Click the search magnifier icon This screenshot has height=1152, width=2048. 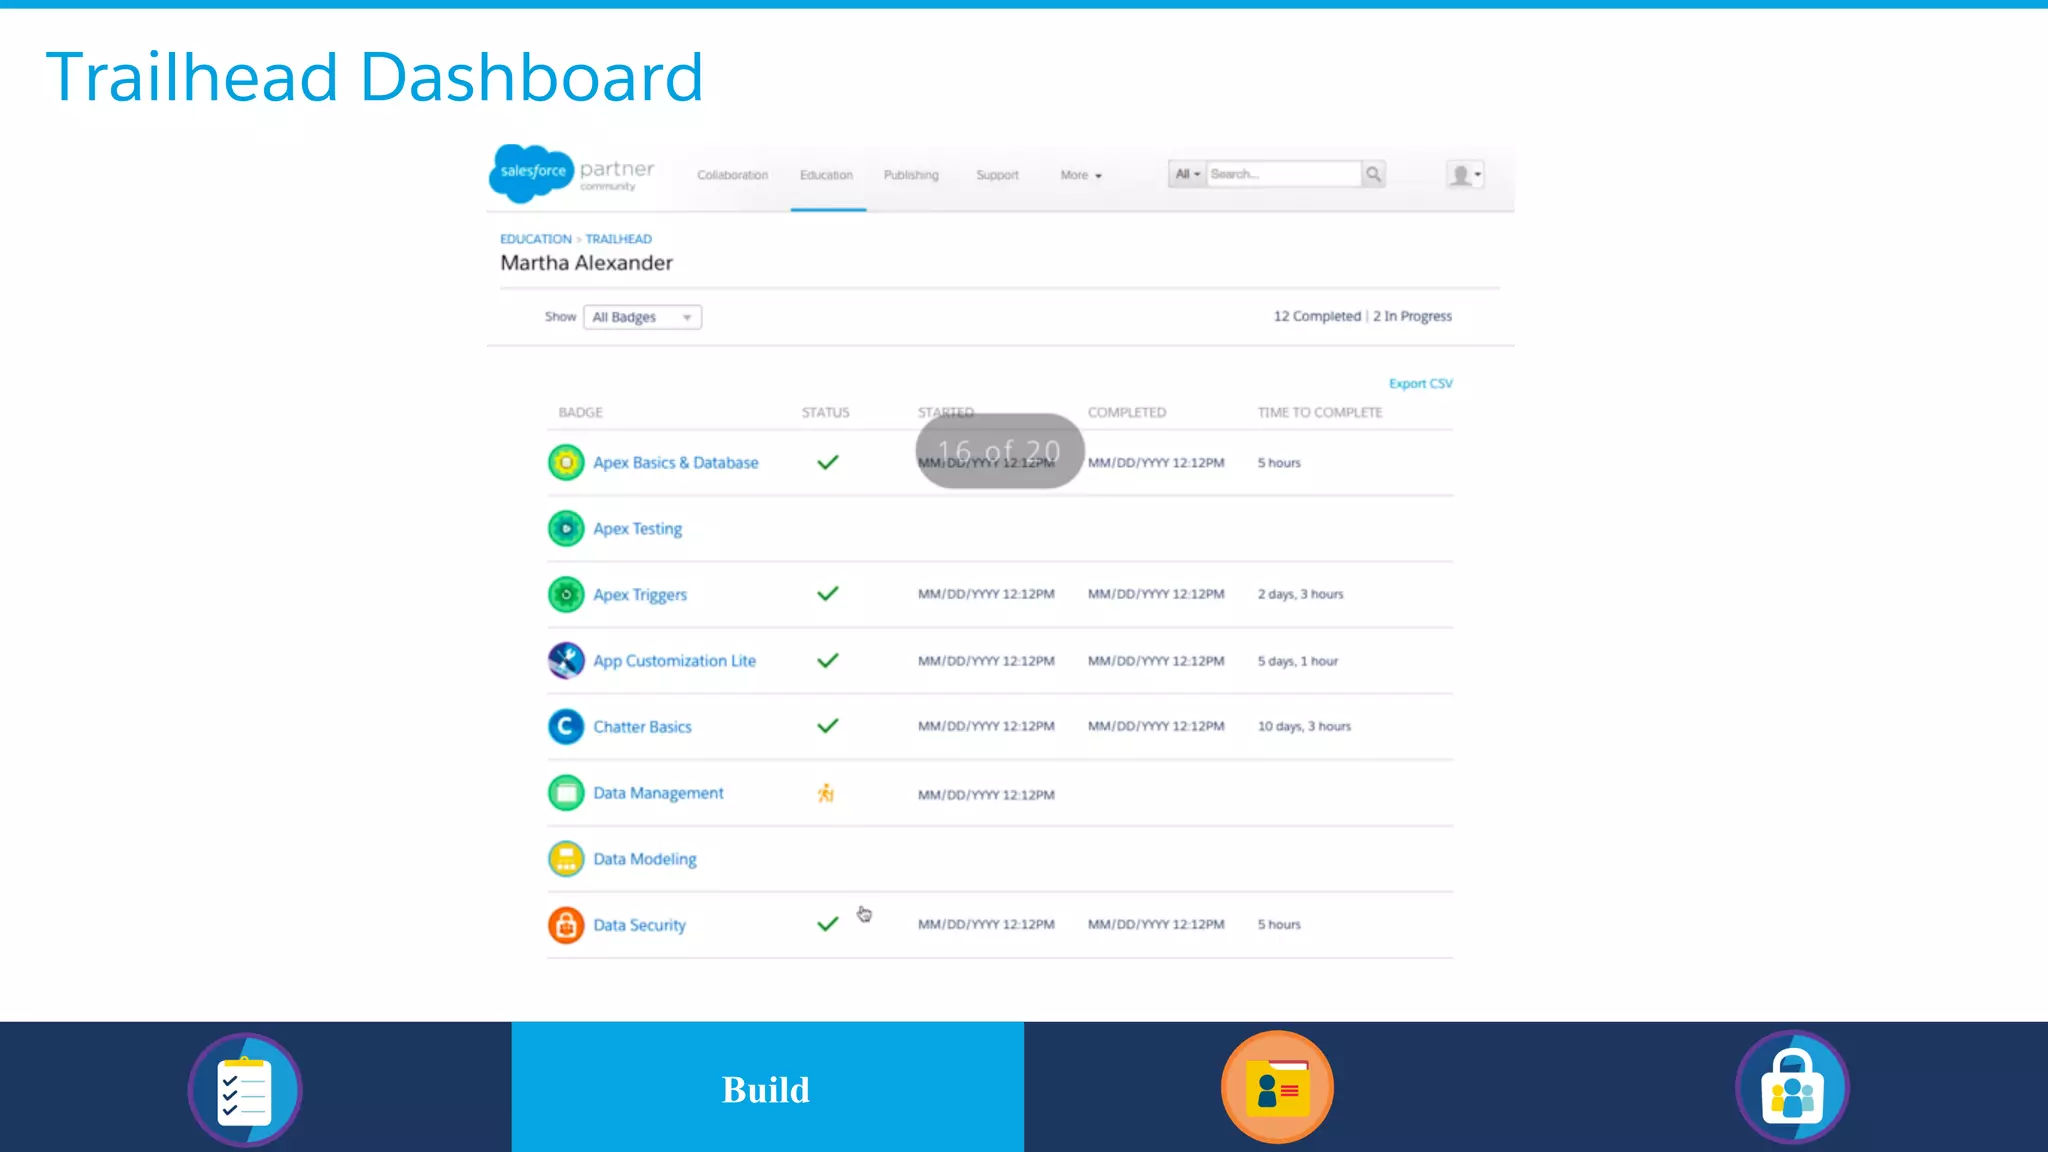tap(1374, 174)
